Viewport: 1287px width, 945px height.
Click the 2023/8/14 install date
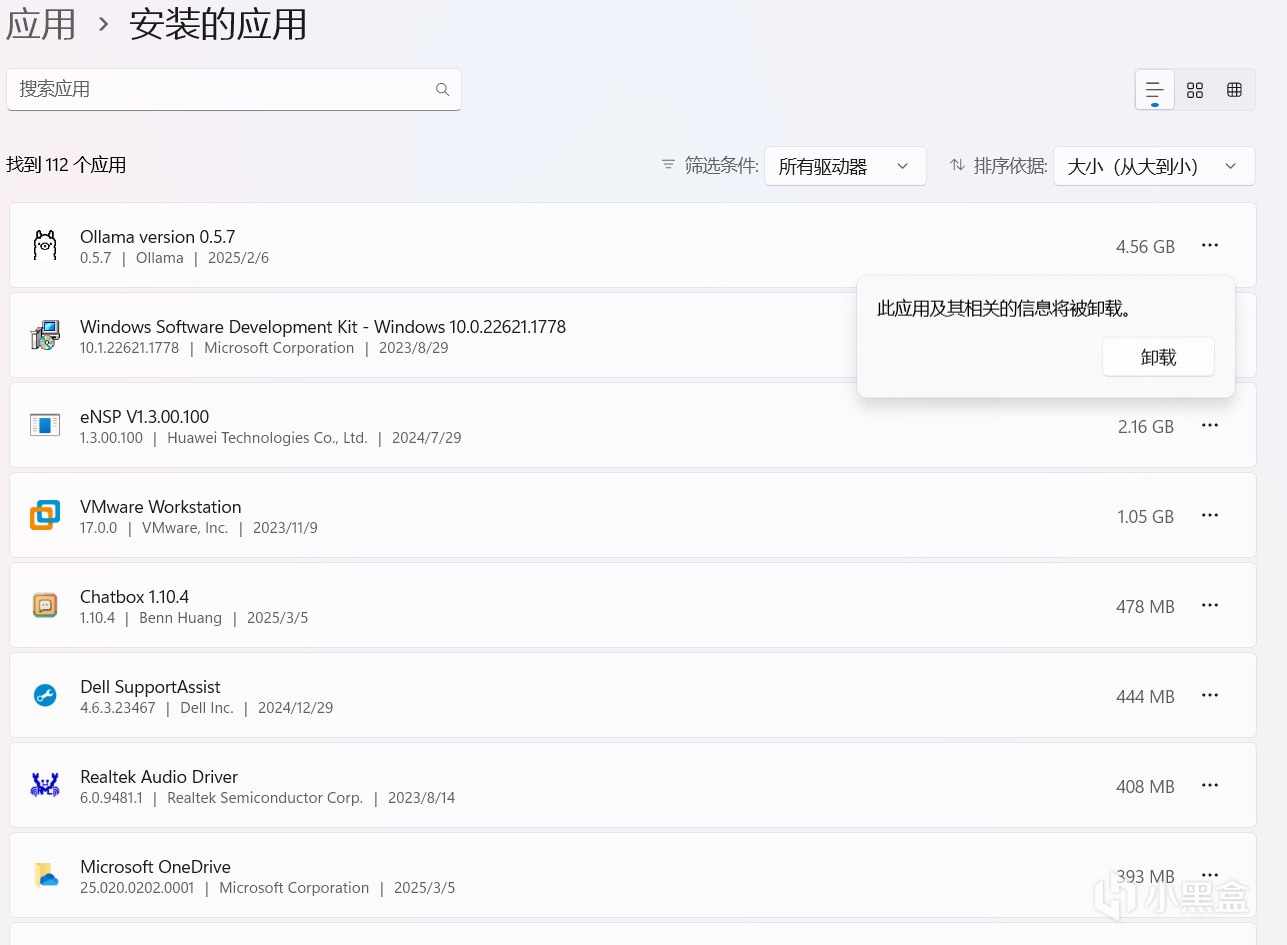(x=422, y=798)
